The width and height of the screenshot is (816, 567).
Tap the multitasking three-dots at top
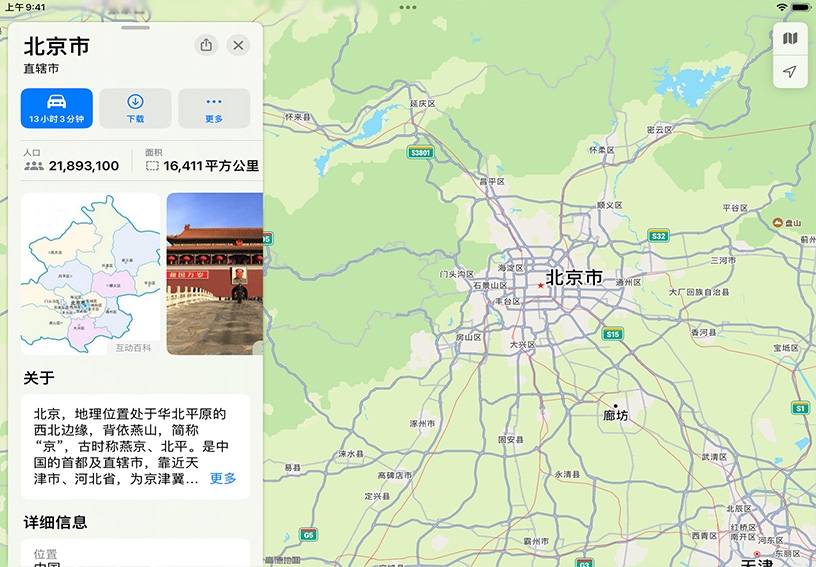(x=408, y=7)
